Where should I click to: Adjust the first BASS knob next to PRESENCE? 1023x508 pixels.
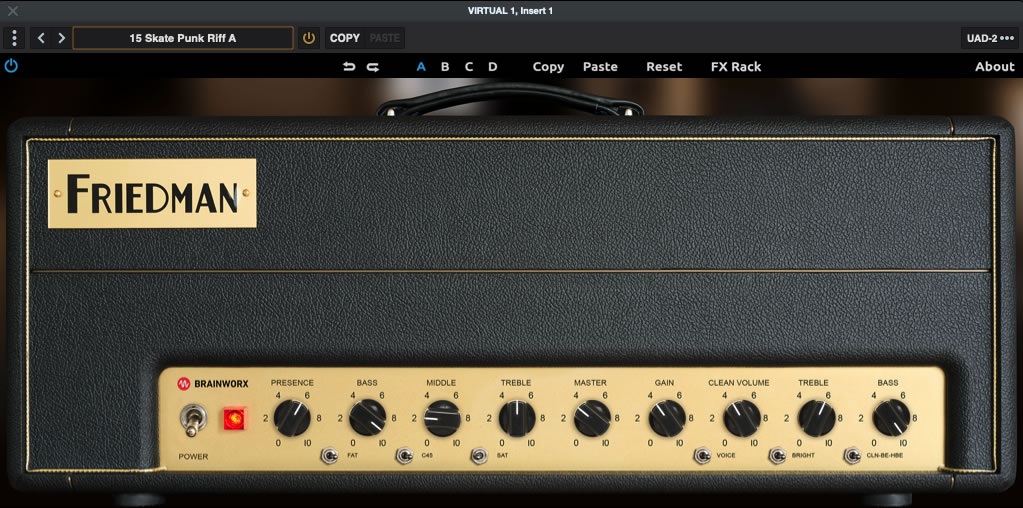coord(367,418)
